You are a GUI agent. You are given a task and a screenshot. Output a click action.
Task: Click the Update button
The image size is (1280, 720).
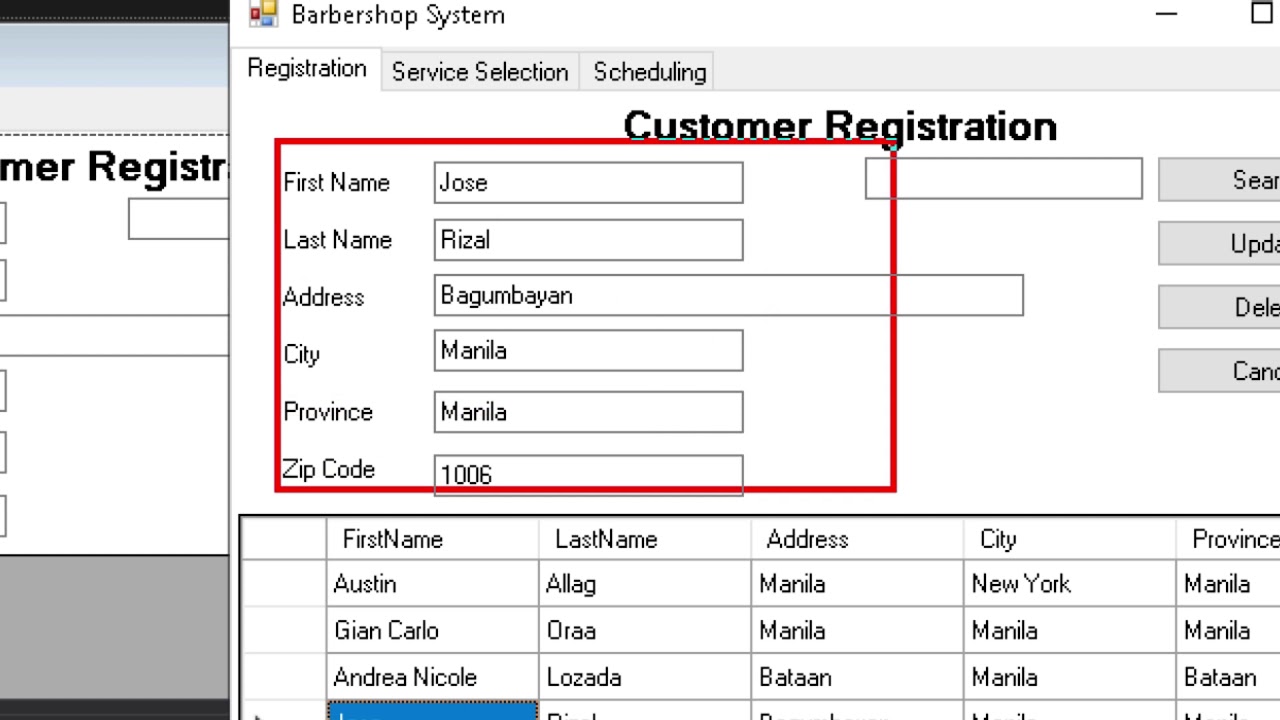pos(1219,244)
